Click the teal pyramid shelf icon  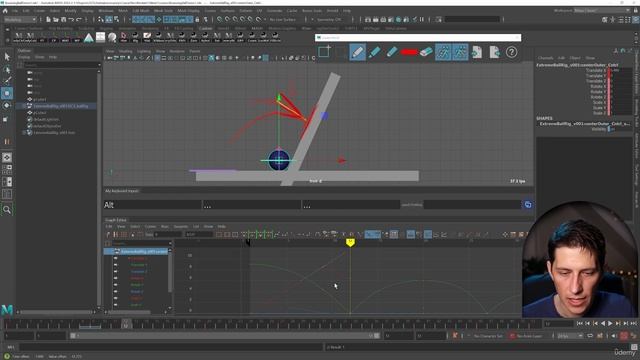click(89, 38)
